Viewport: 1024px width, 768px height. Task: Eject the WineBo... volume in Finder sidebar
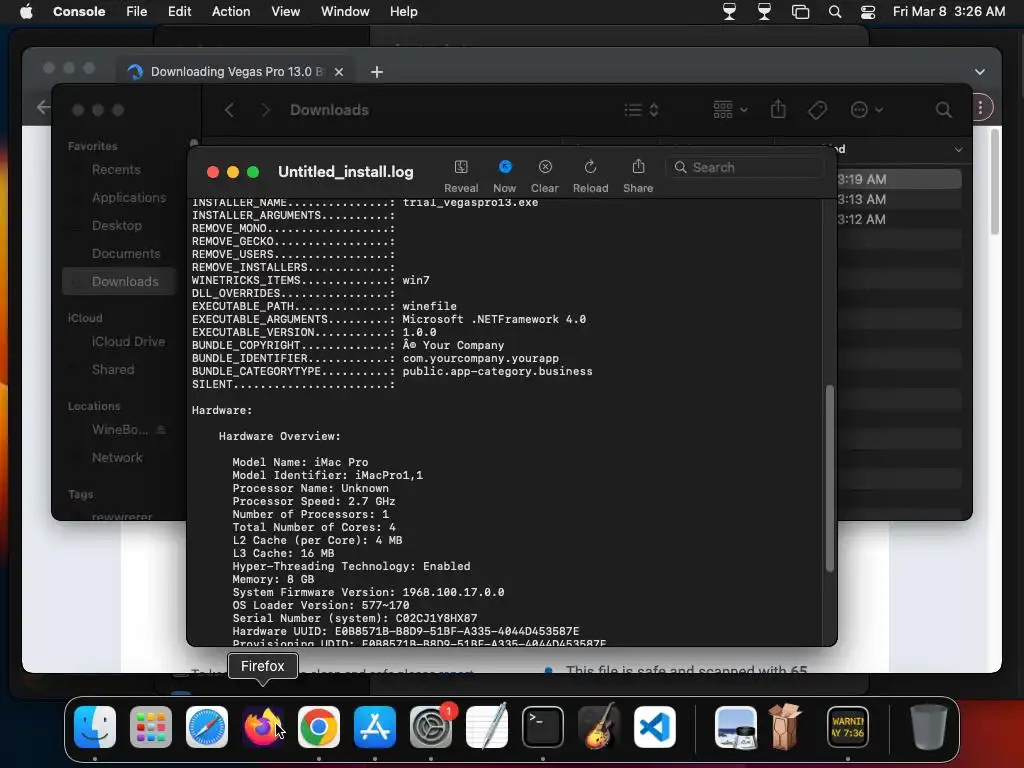[161, 430]
